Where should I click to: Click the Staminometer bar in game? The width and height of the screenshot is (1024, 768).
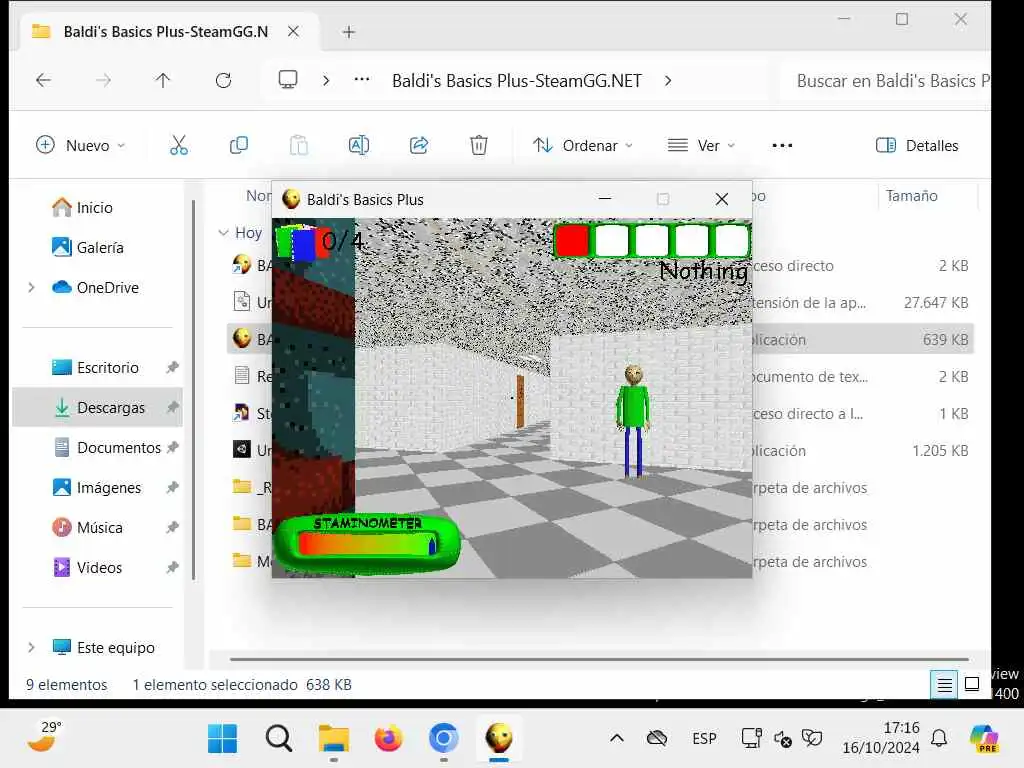(x=367, y=543)
